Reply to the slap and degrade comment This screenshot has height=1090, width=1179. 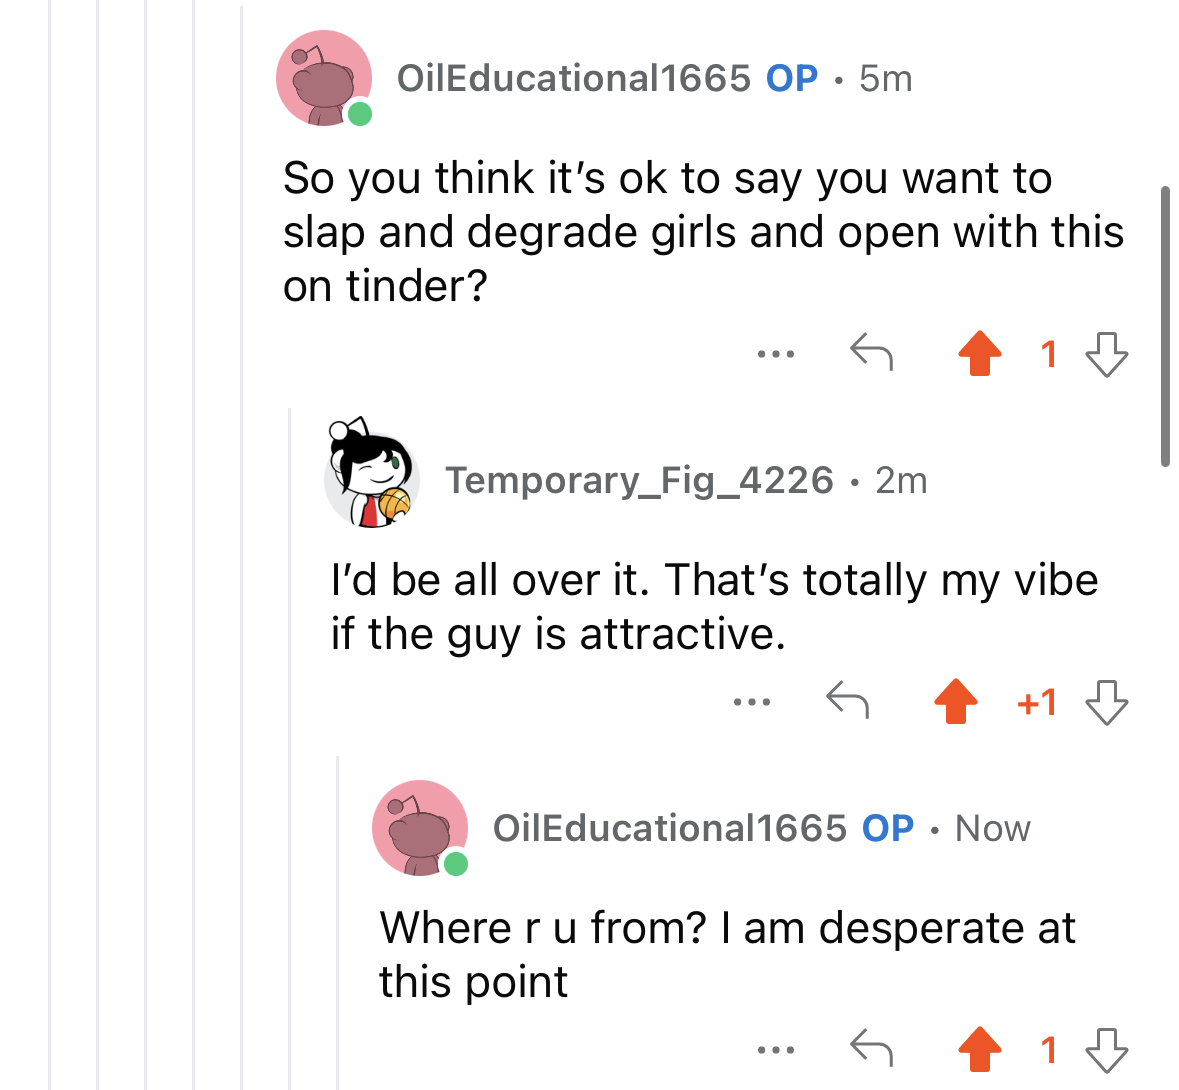pos(871,352)
